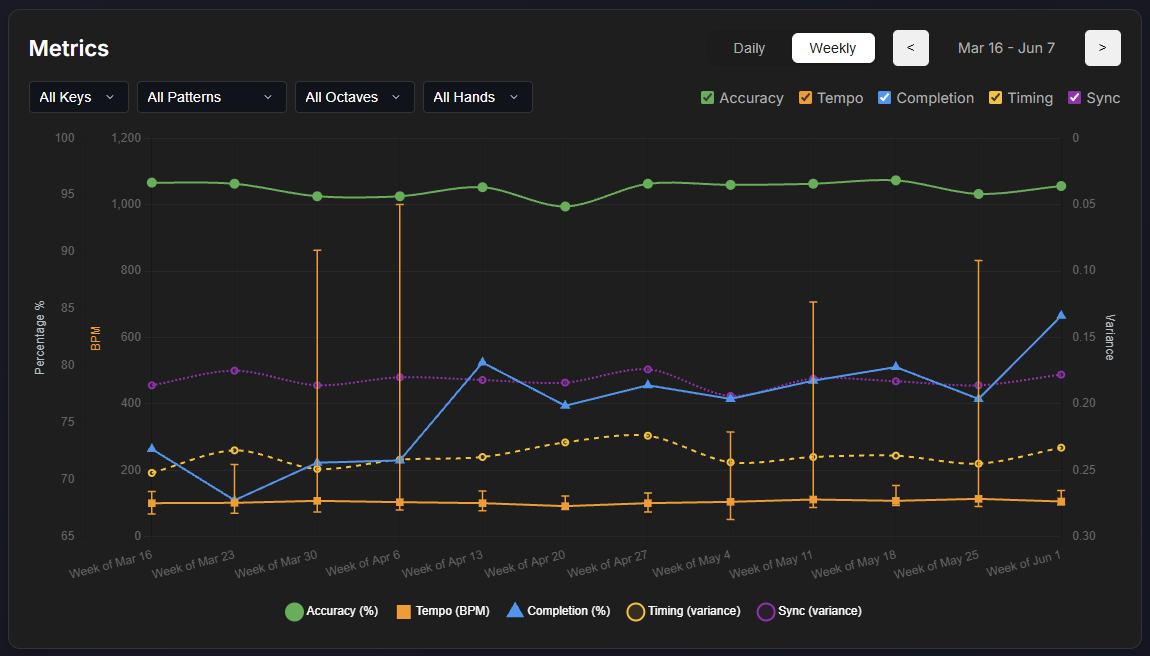Switch to the Daily view tab

(x=749, y=48)
